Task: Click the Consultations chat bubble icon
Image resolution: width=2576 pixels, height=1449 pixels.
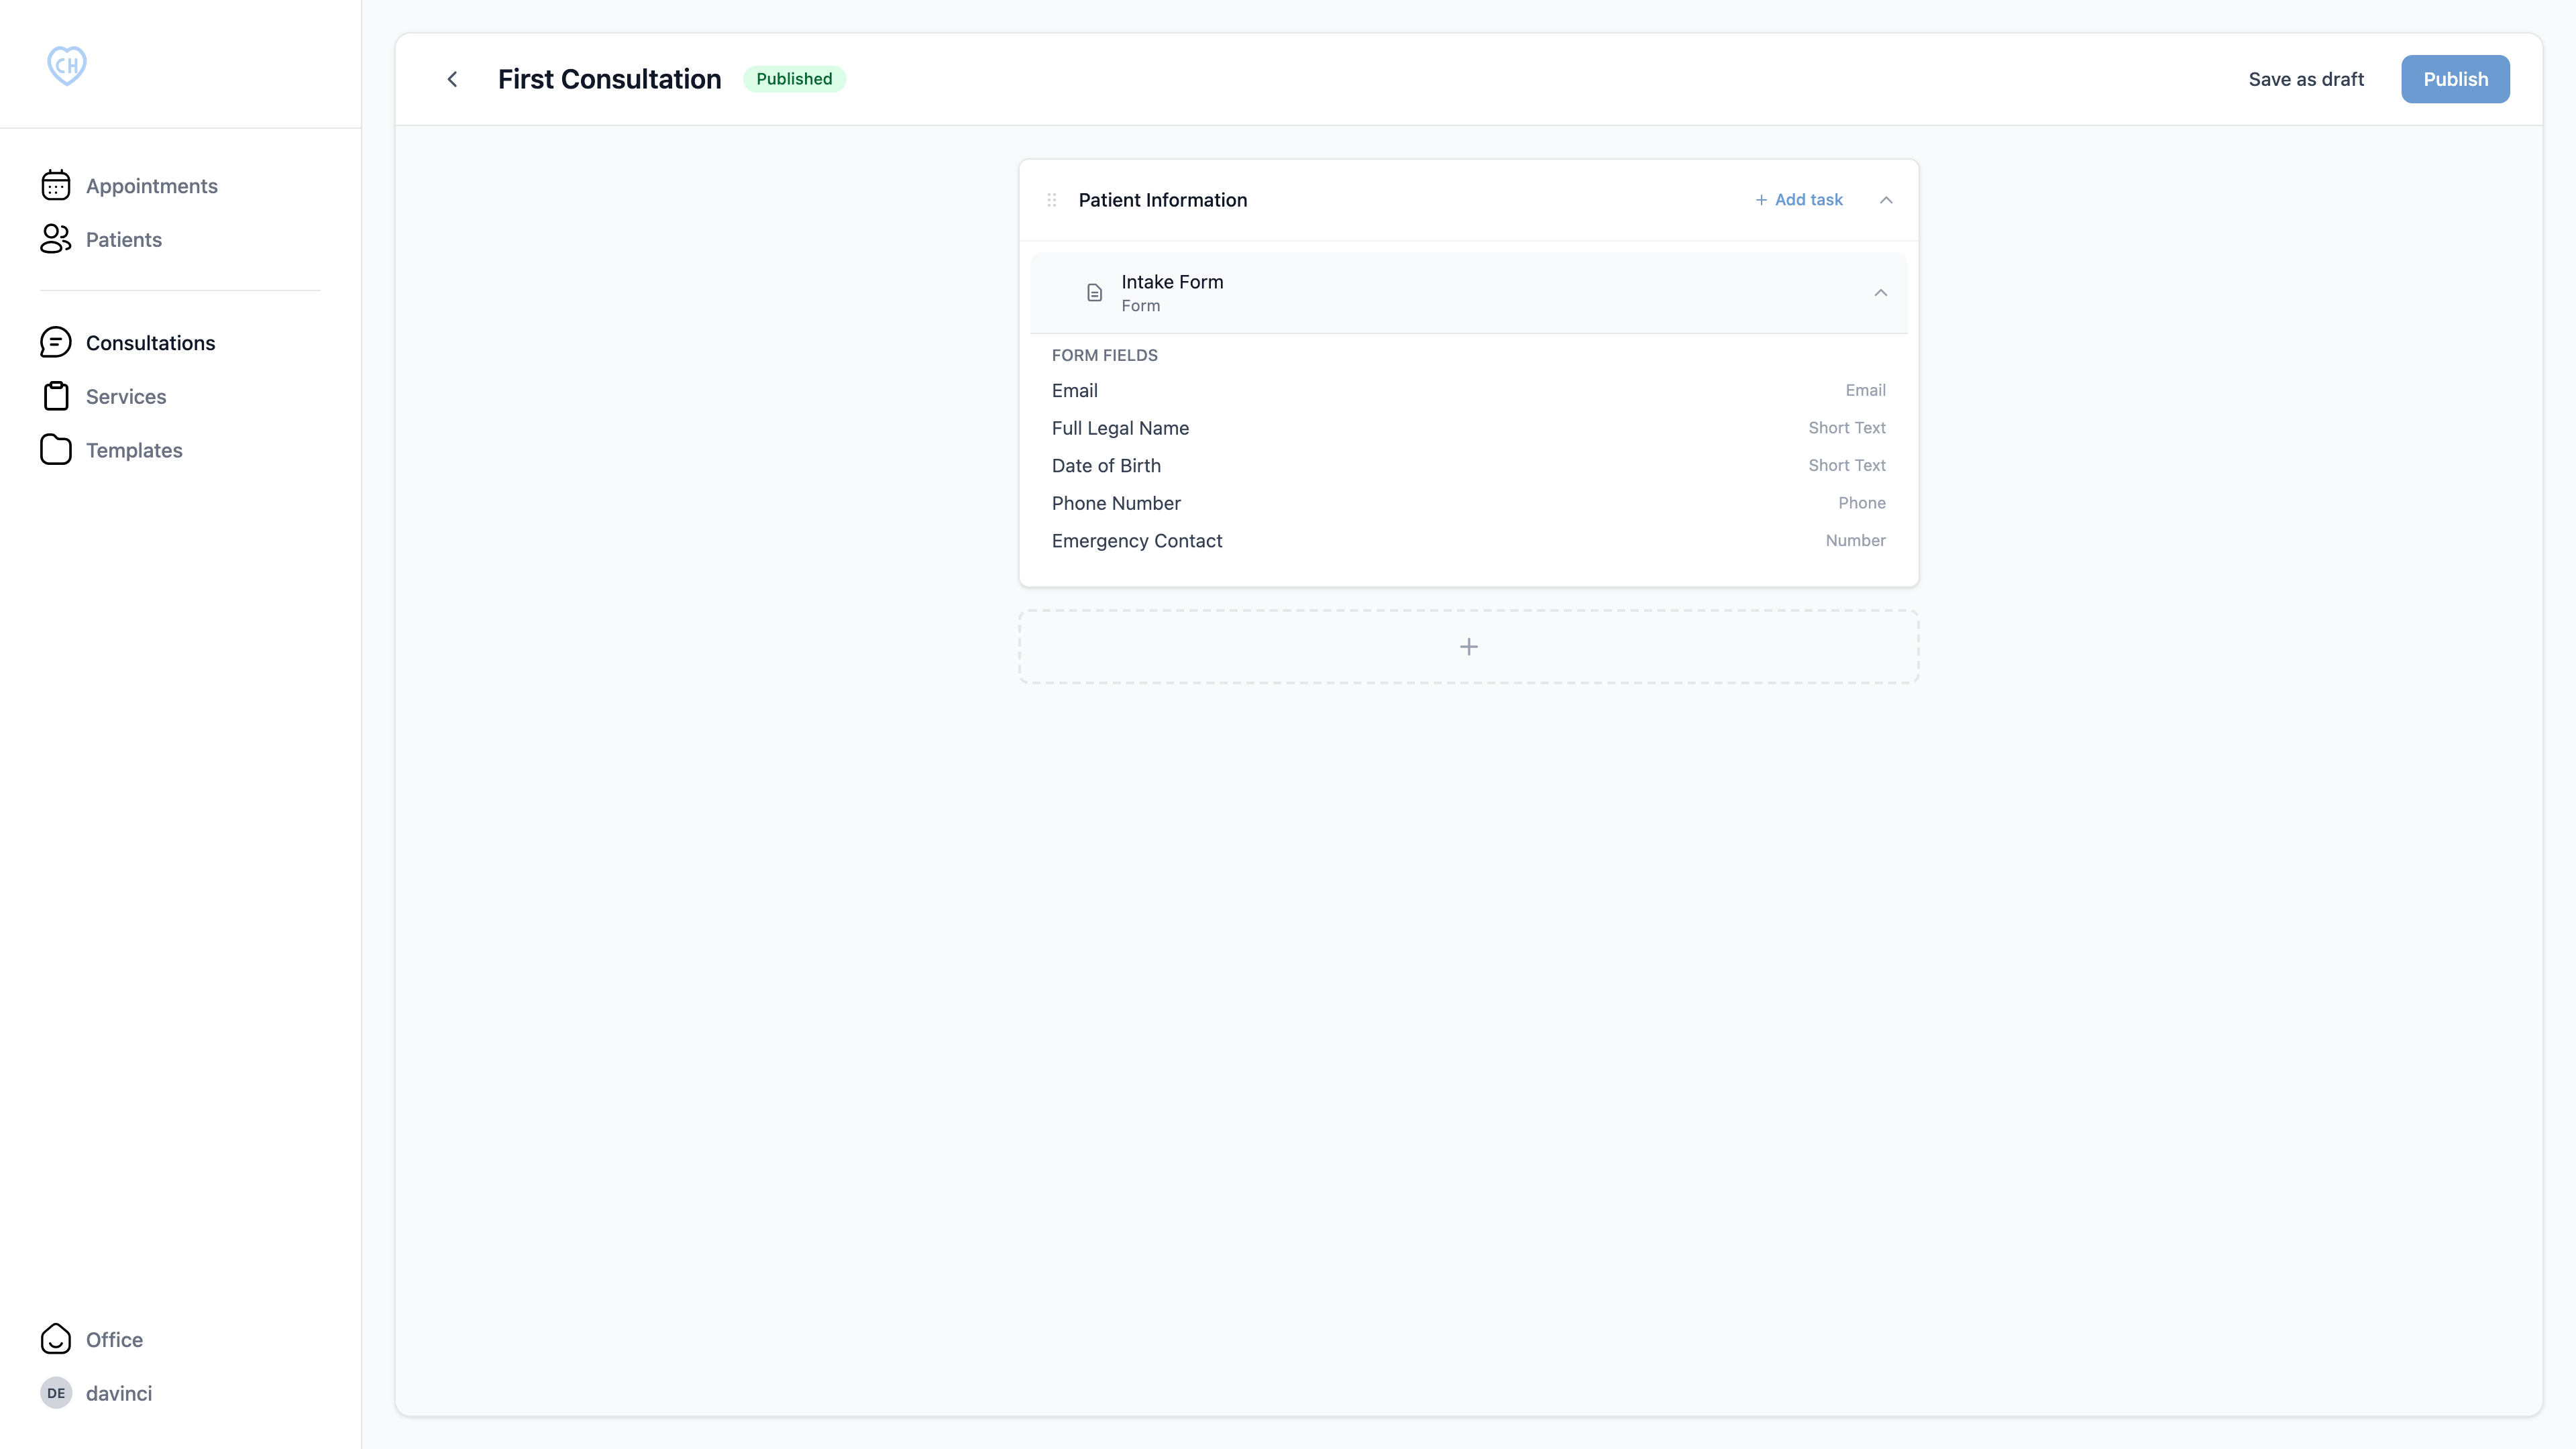Action: coord(56,343)
